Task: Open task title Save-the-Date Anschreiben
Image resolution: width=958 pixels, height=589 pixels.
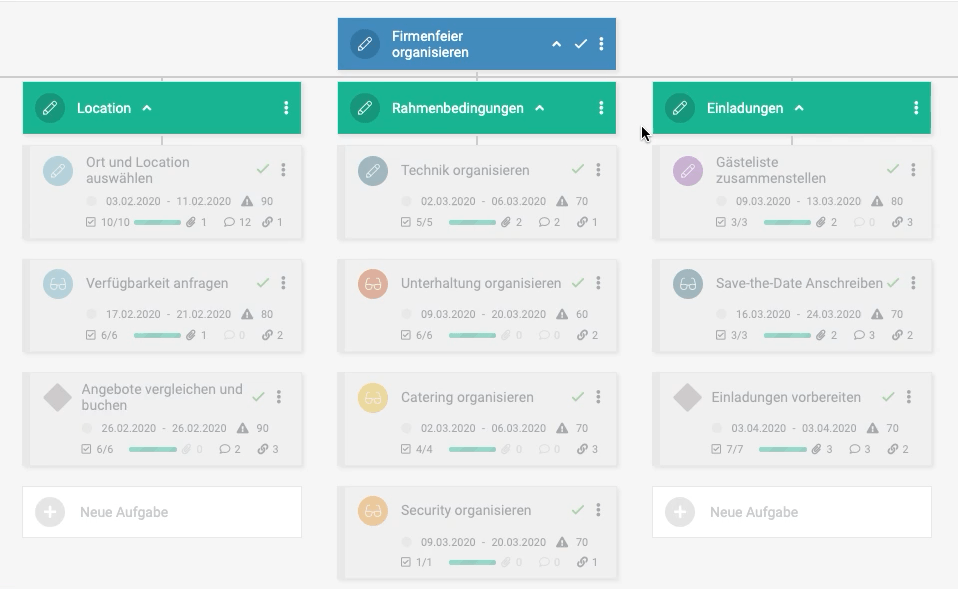Action: click(x=799, y=284)
